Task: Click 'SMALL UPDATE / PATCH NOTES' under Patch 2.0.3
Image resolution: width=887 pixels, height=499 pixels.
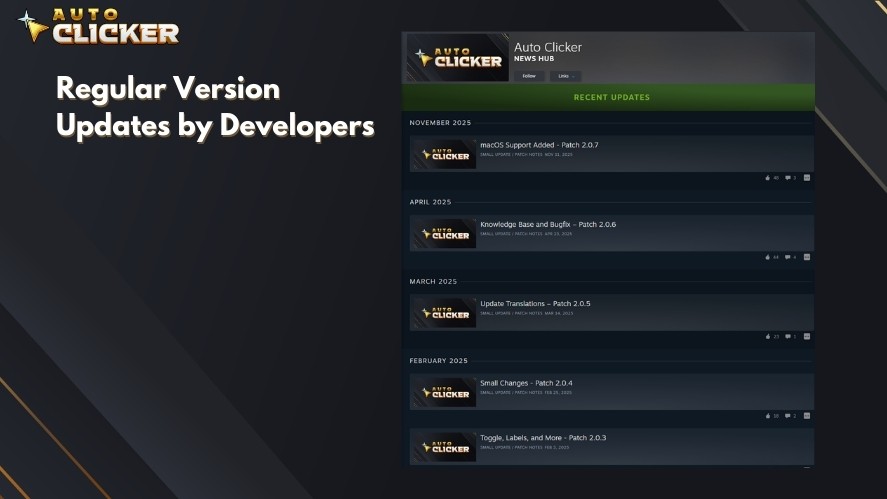Action: click(511, 447)
